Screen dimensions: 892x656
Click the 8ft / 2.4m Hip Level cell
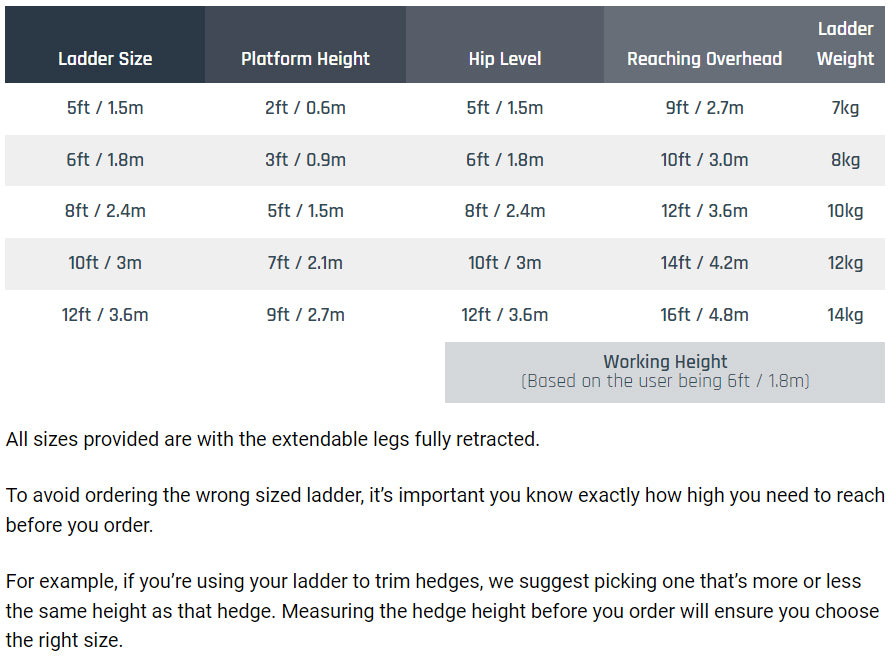pyautogui.click(x=505, y=211)
